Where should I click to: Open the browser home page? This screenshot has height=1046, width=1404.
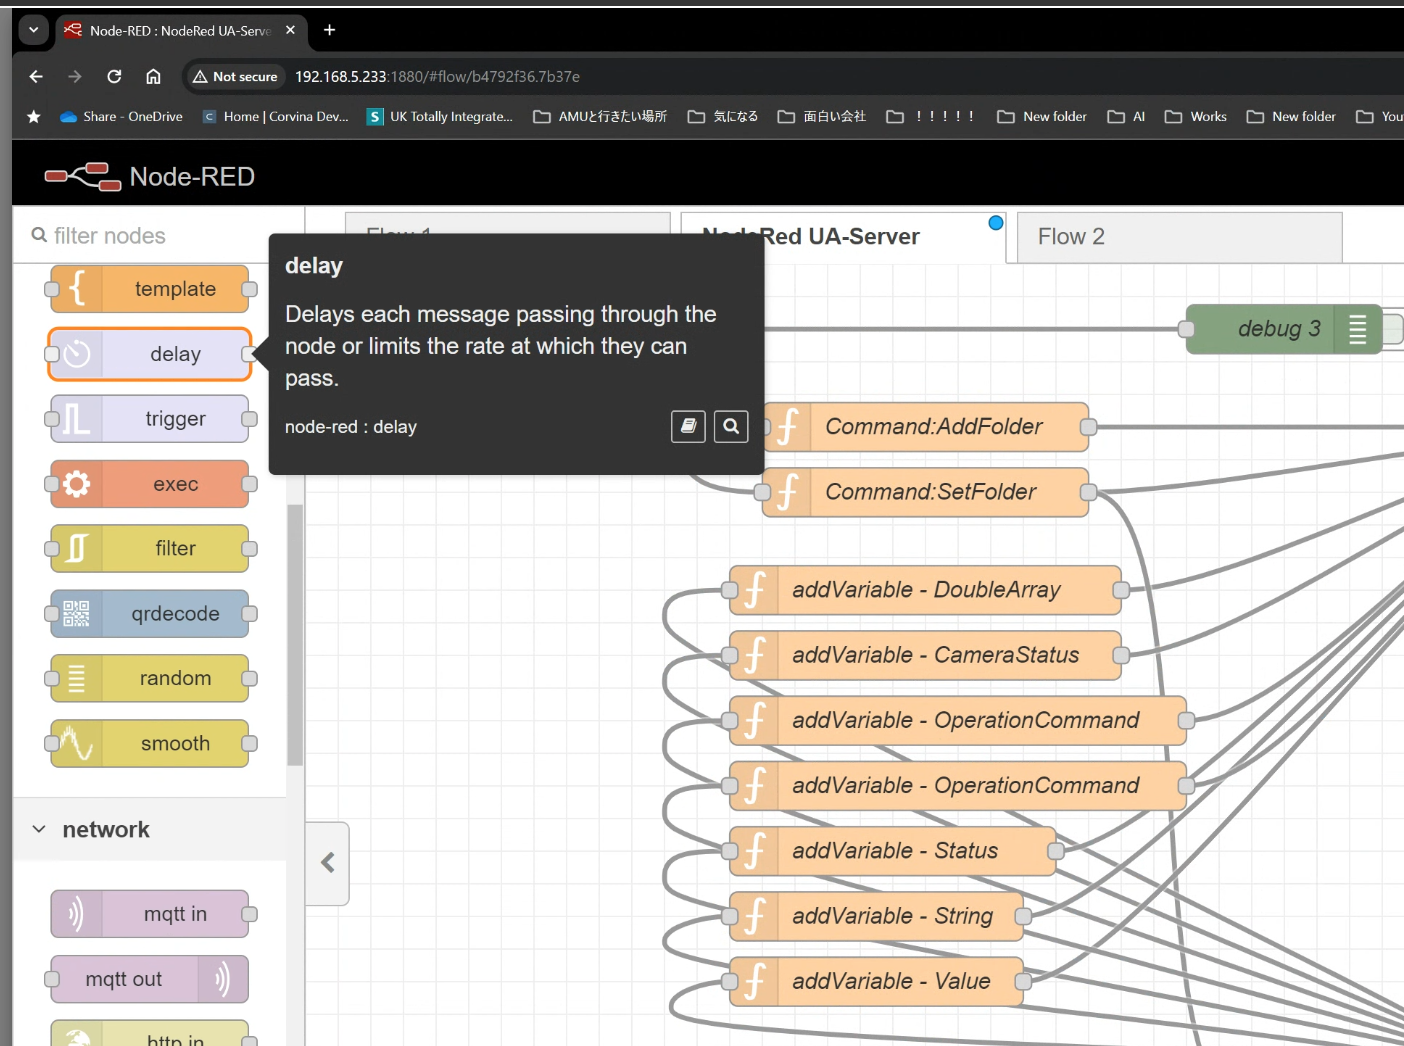pos(153,77)
